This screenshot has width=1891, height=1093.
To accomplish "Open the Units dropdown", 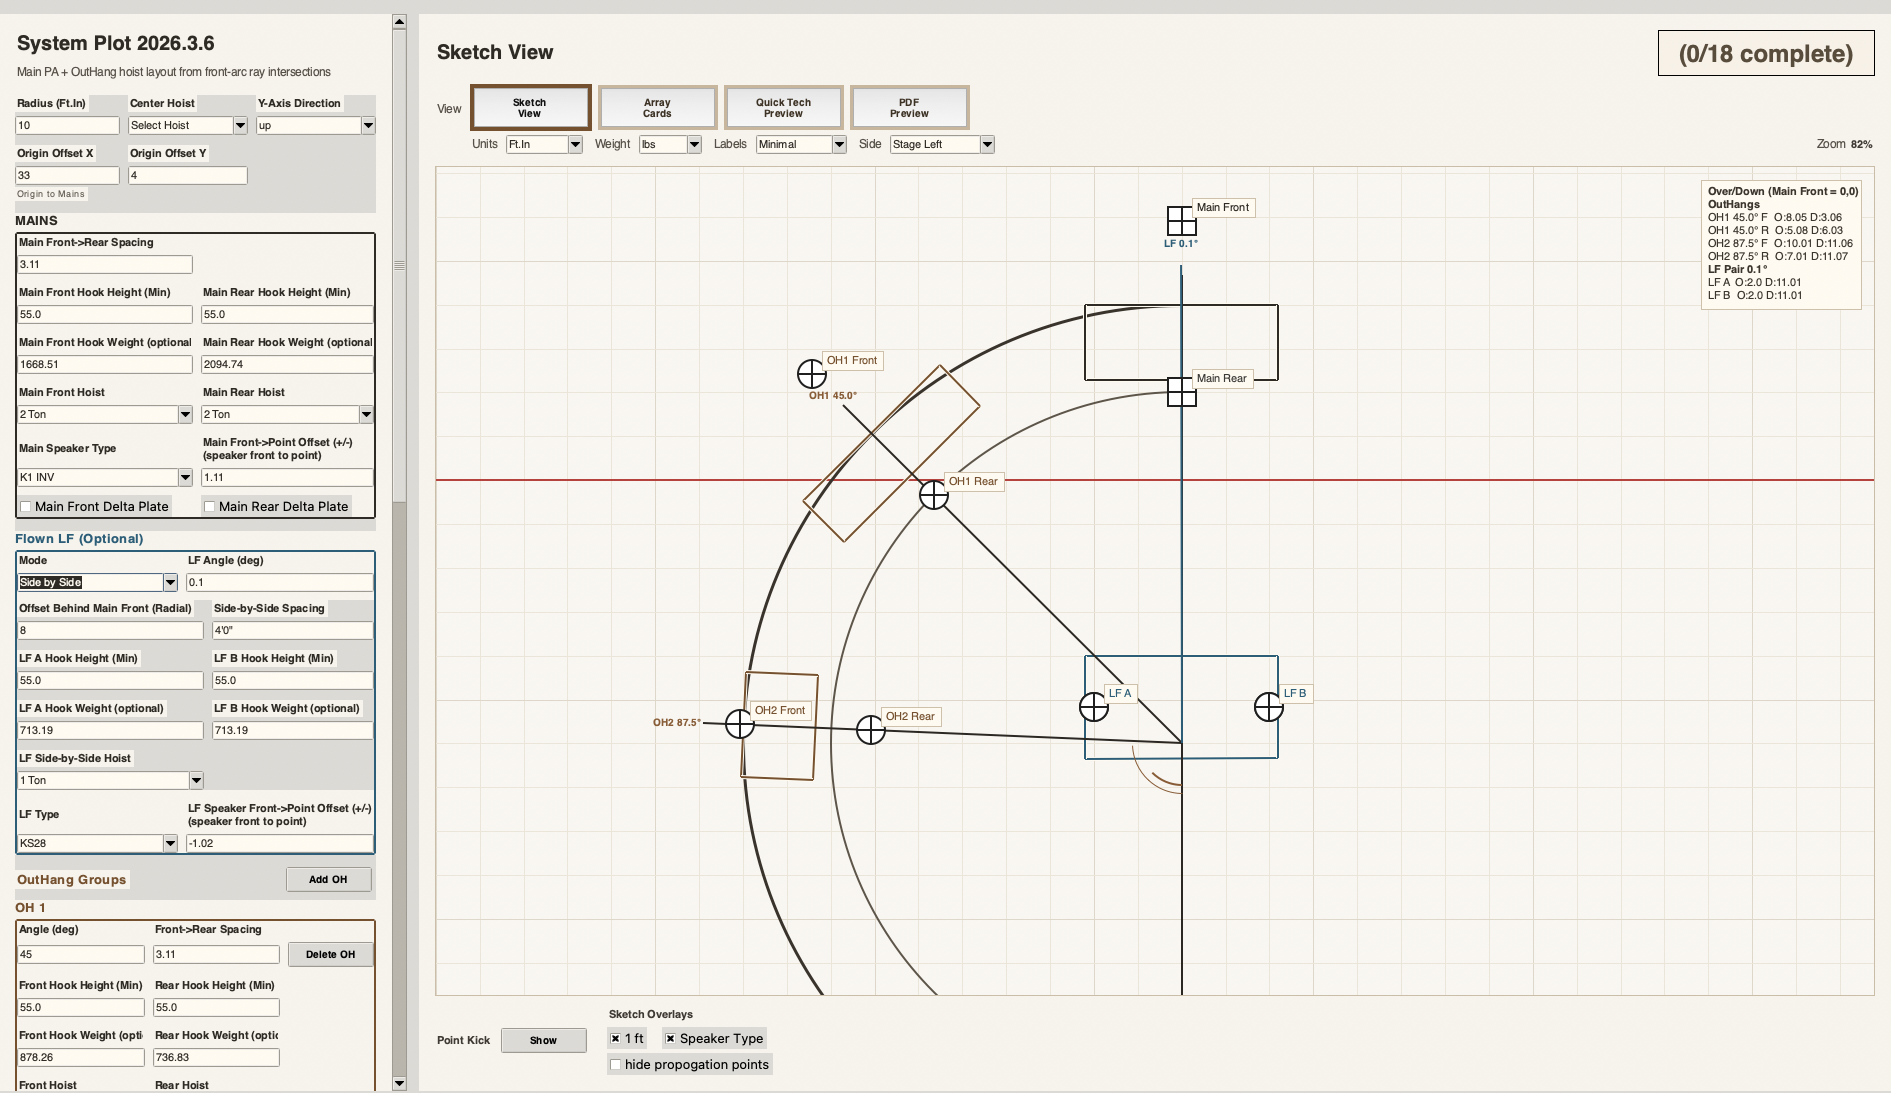I will (x=544, y=144).
